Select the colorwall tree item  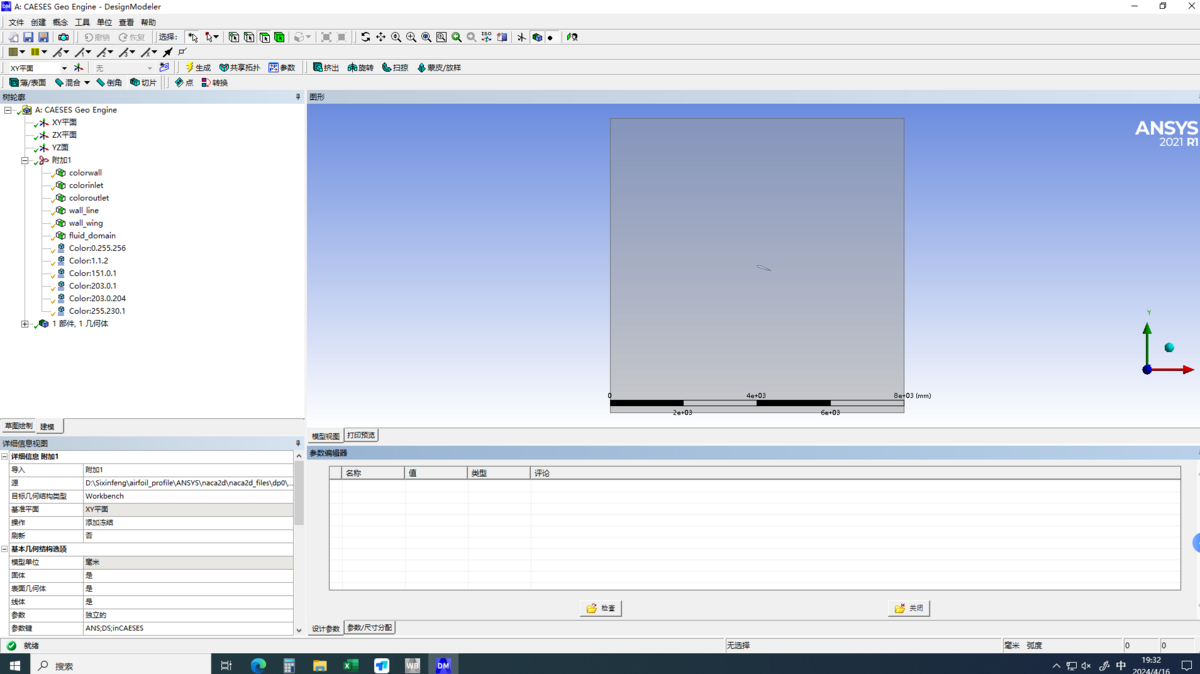tap(85, 173)
